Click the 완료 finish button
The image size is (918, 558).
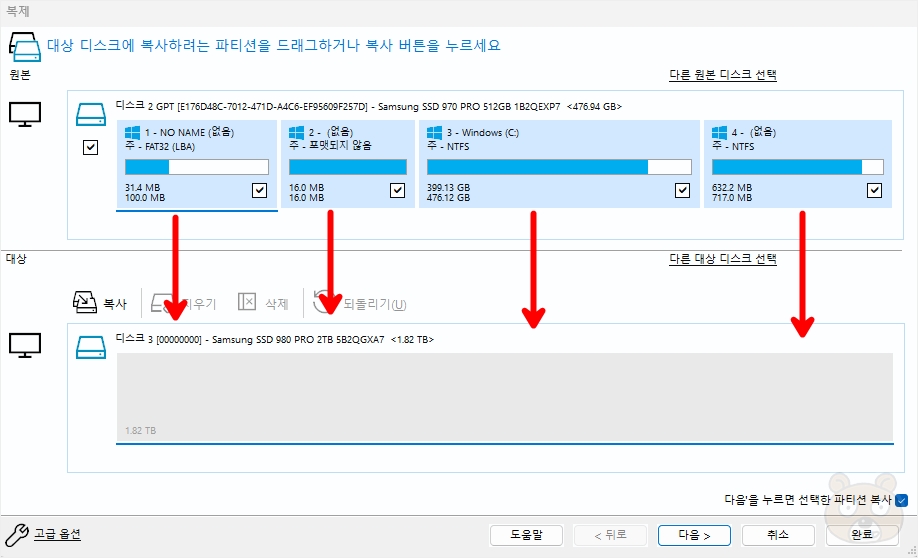click(862, 535)
